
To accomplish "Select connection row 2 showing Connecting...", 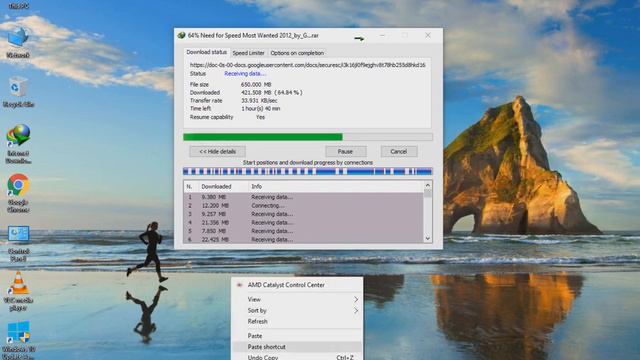I will click(x=304, y=205).
